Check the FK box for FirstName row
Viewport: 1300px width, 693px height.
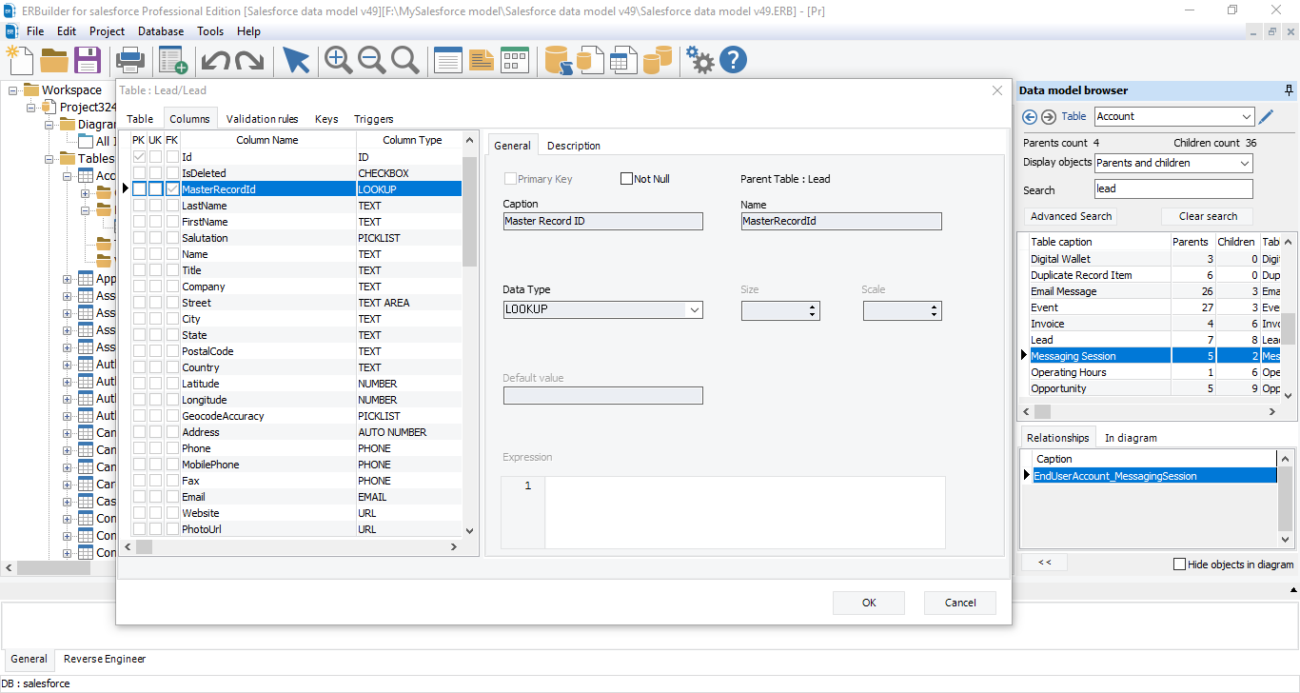173,221
